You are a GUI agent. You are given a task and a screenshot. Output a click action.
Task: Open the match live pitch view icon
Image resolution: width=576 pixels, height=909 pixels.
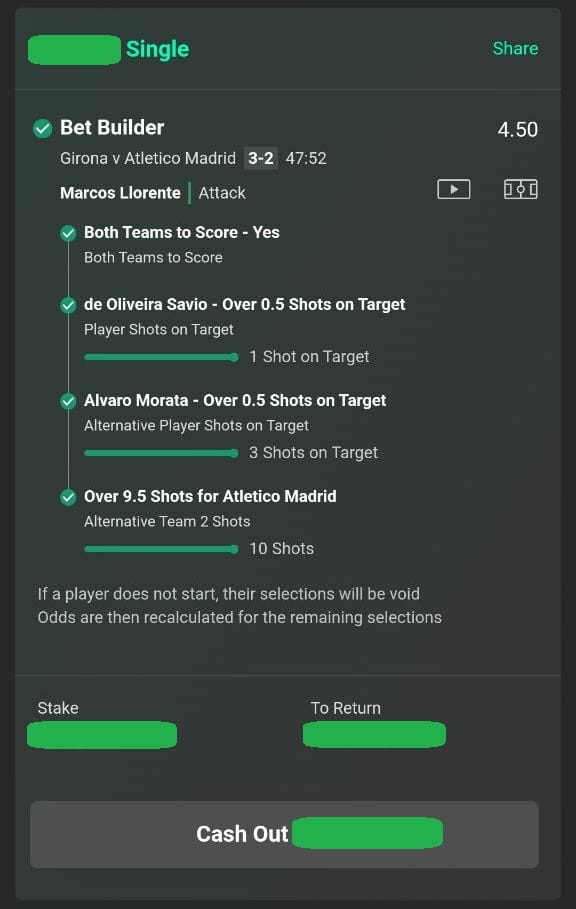tap(520, 190)
